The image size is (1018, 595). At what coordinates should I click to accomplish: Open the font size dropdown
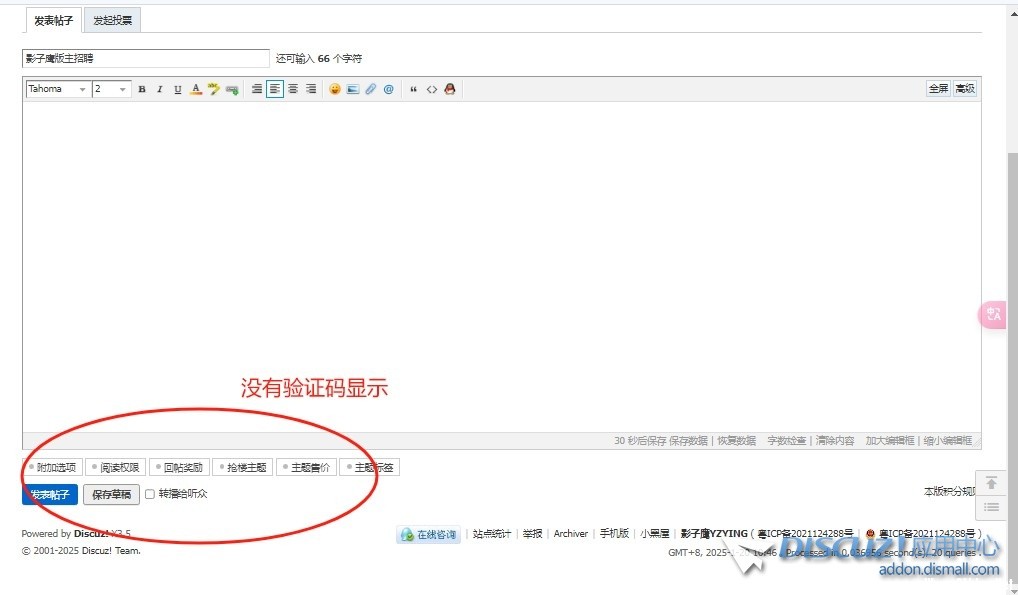[111, 89]
